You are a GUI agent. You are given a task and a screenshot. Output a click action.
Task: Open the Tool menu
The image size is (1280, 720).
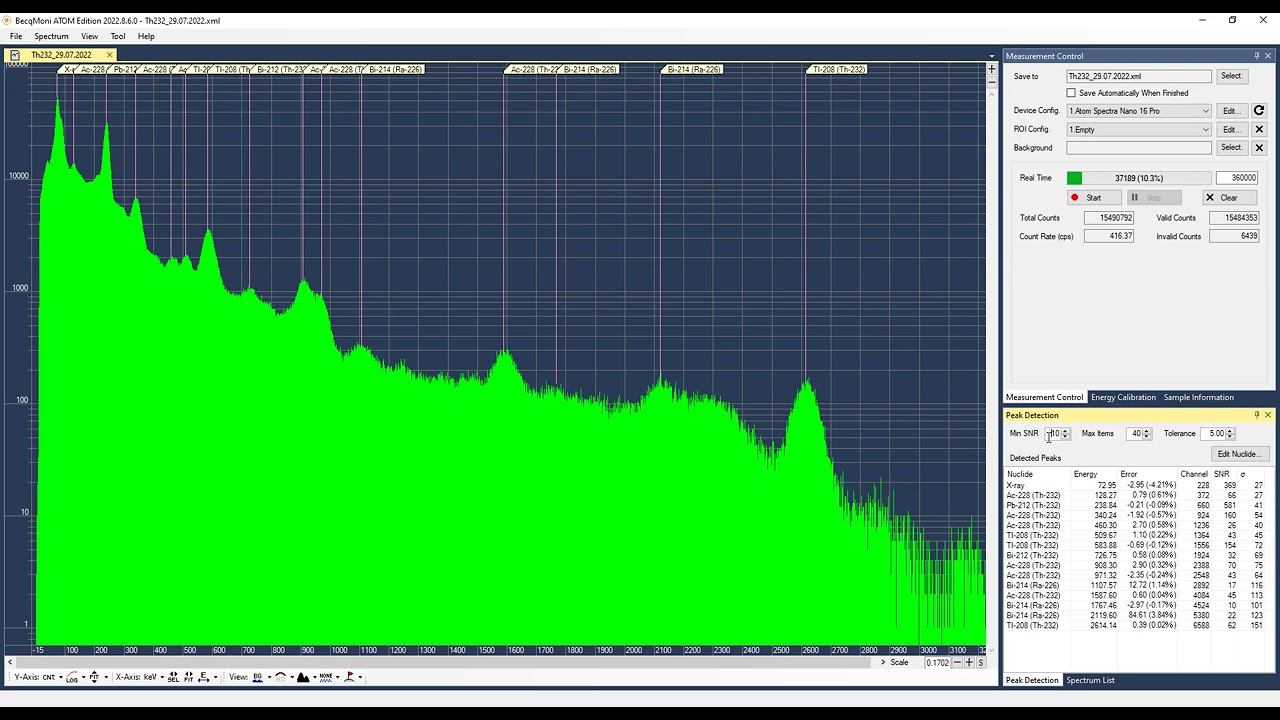point(118,36)
